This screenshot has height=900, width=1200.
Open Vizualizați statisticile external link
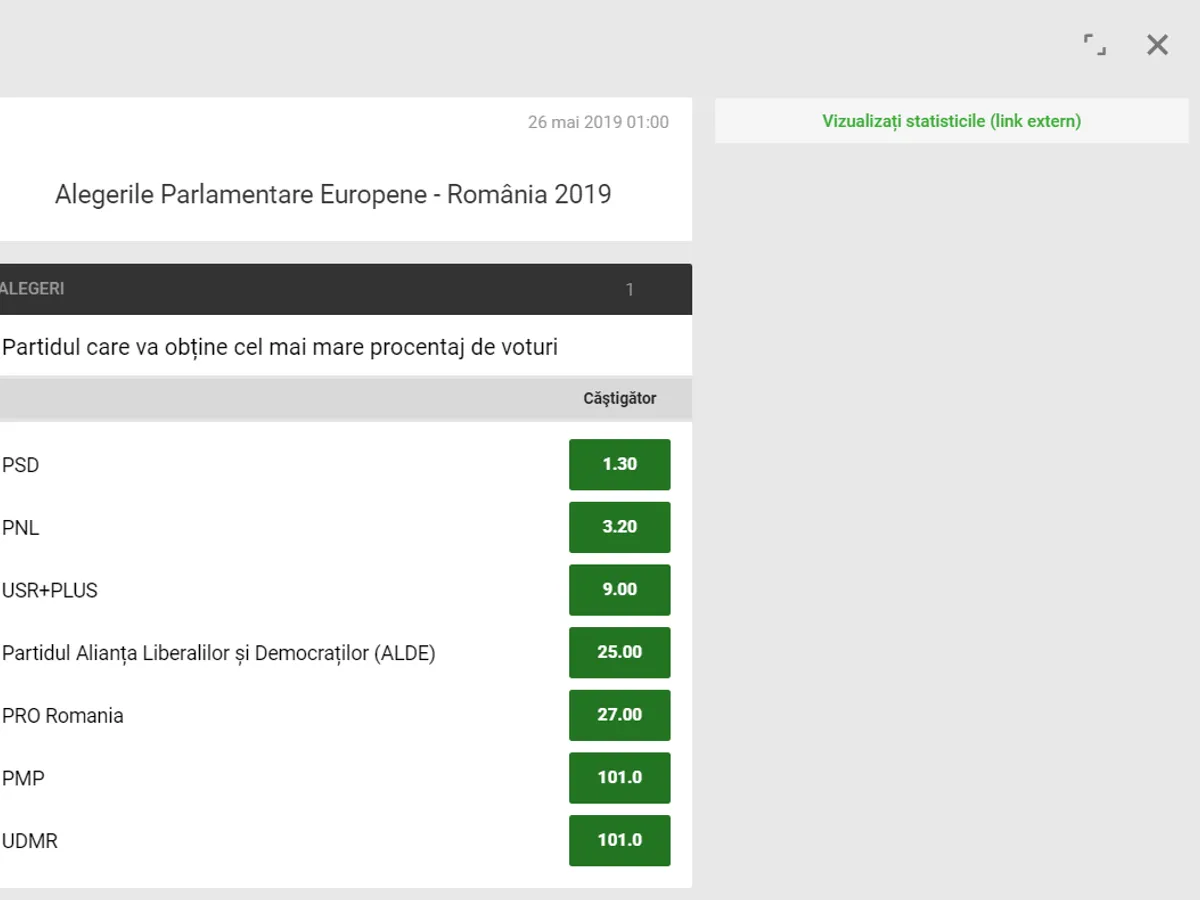coord(951,121)
